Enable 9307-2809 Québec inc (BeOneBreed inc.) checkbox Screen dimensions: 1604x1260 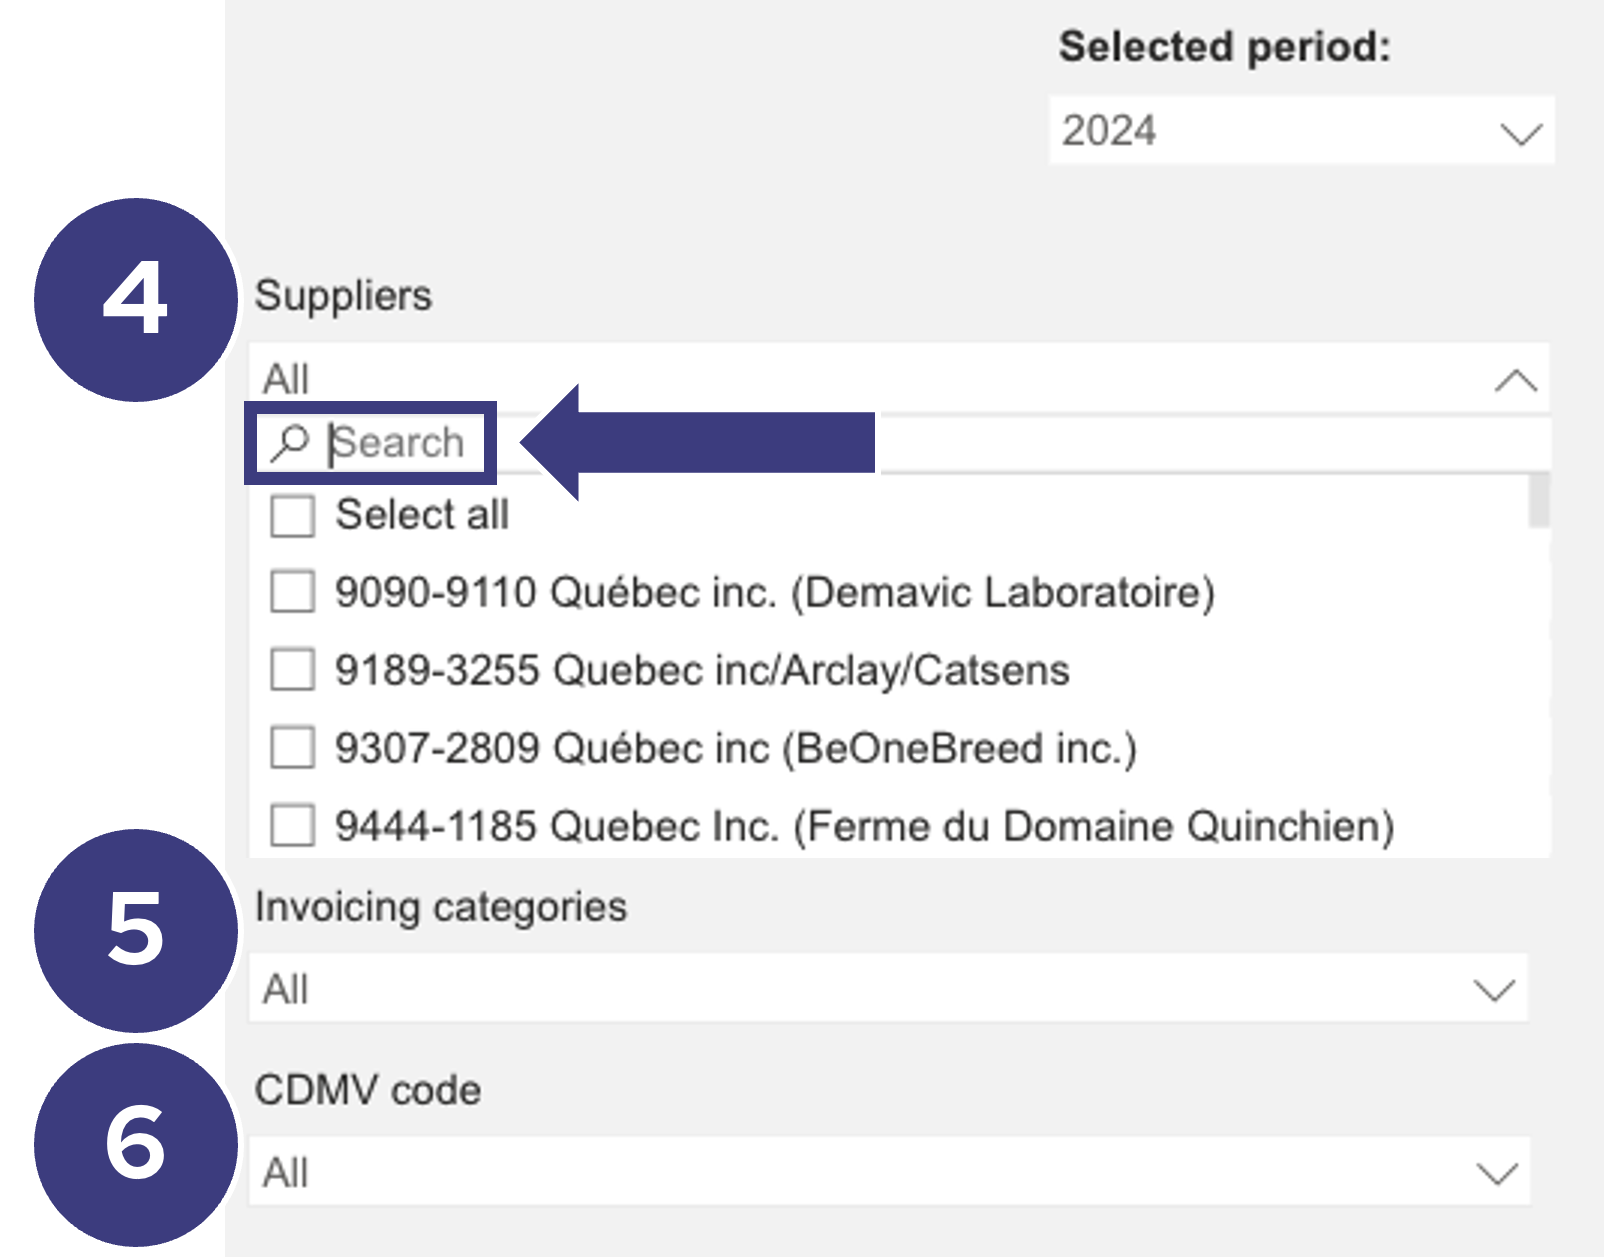292,748
